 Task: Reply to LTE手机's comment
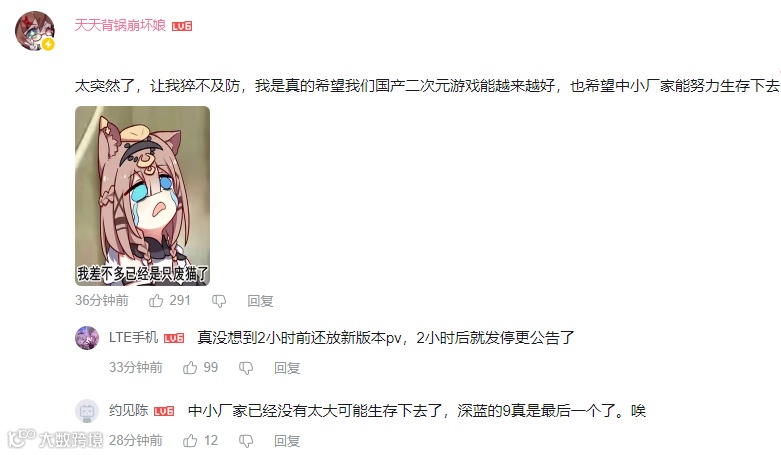tap(287, 368)
